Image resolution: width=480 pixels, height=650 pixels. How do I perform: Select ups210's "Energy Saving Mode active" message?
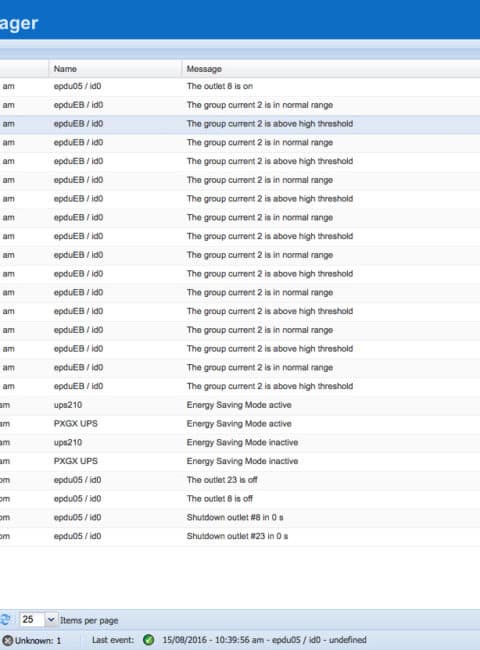[x=239, y=405]
